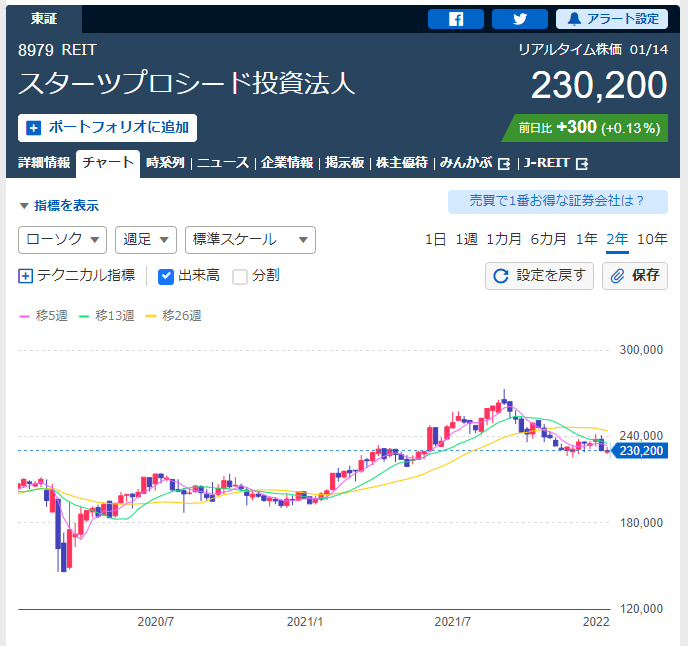This screenshot has height=646, width=688.
Task: Click the 300,000 price axis label
Action: pos(641,350)
